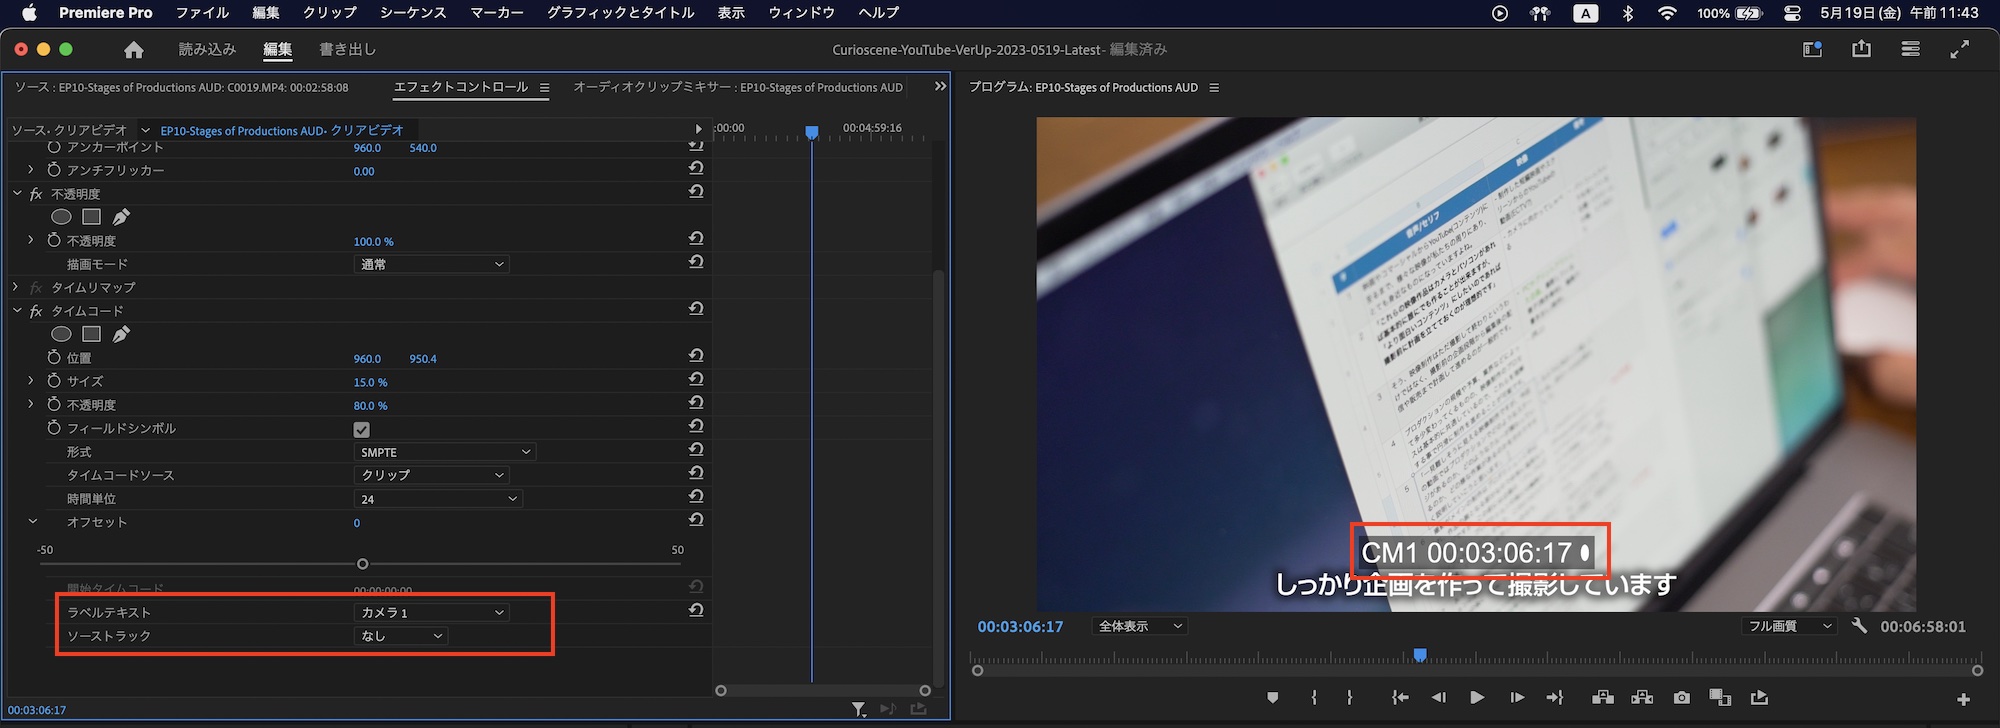Screen dimensions: 2000x728
Task: Reset the サイズ parameter of タイムコード
Action: (x=696, y=380)
